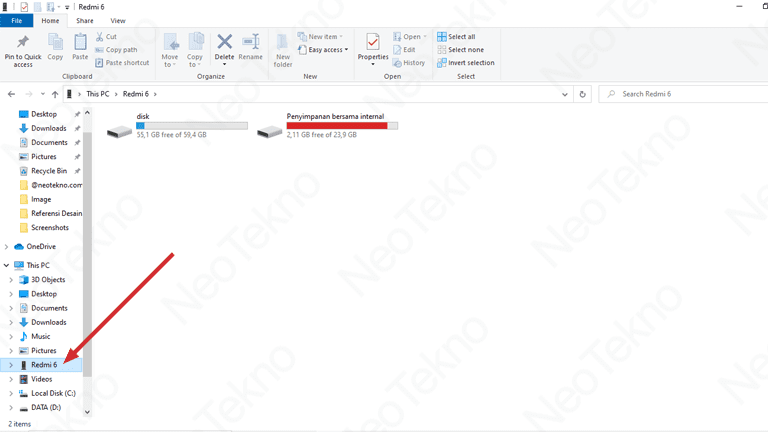The height and width of the screenshot is (432, 768).
Task: Open the Easy access dropdown
Action: click(326, 50)
